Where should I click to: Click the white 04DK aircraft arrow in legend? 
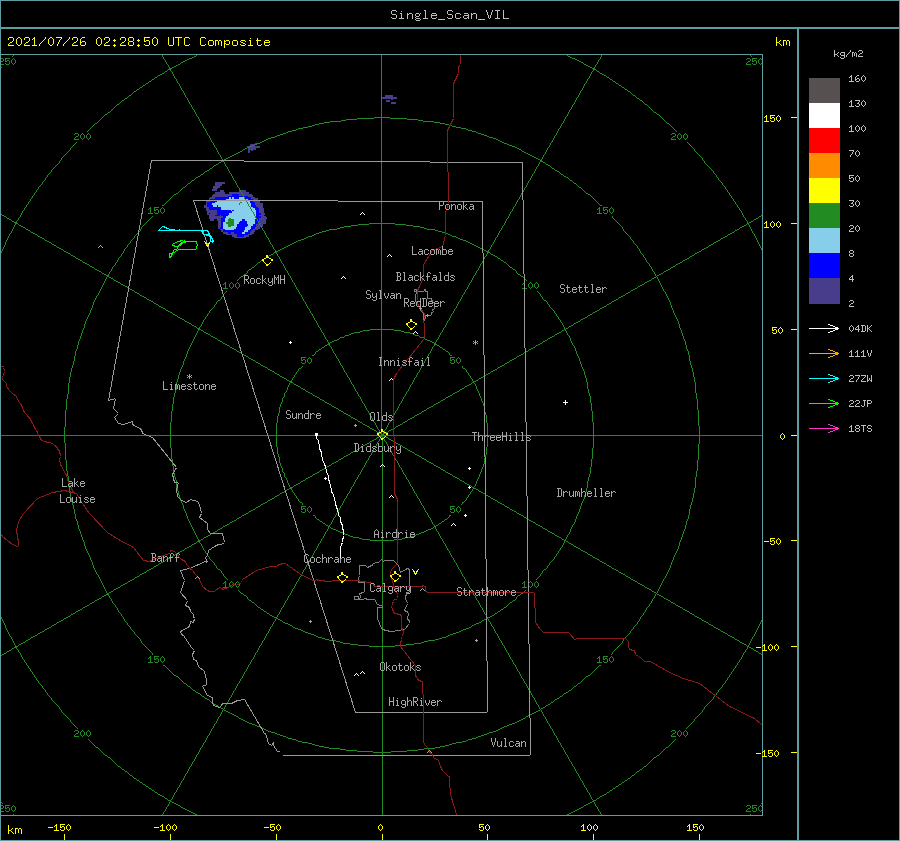pyautogui.click(x=824, y=328)
